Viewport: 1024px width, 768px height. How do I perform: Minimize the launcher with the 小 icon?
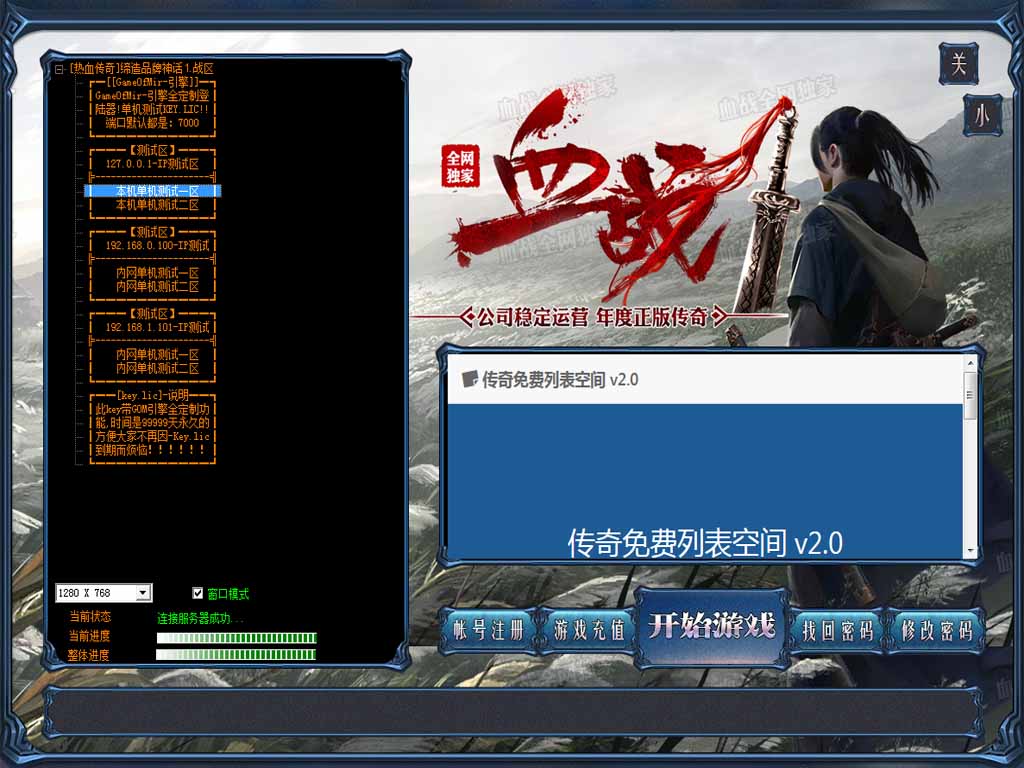point(982,115)
